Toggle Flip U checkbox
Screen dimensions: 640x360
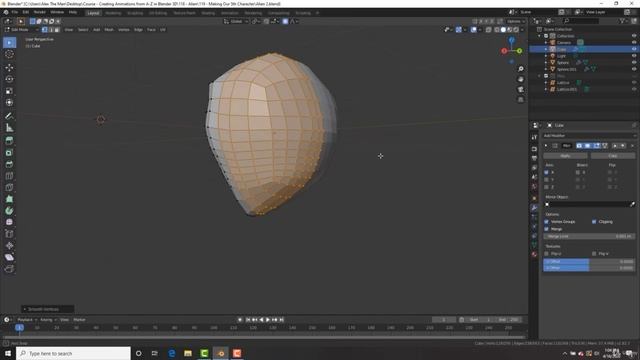[547, 254]
